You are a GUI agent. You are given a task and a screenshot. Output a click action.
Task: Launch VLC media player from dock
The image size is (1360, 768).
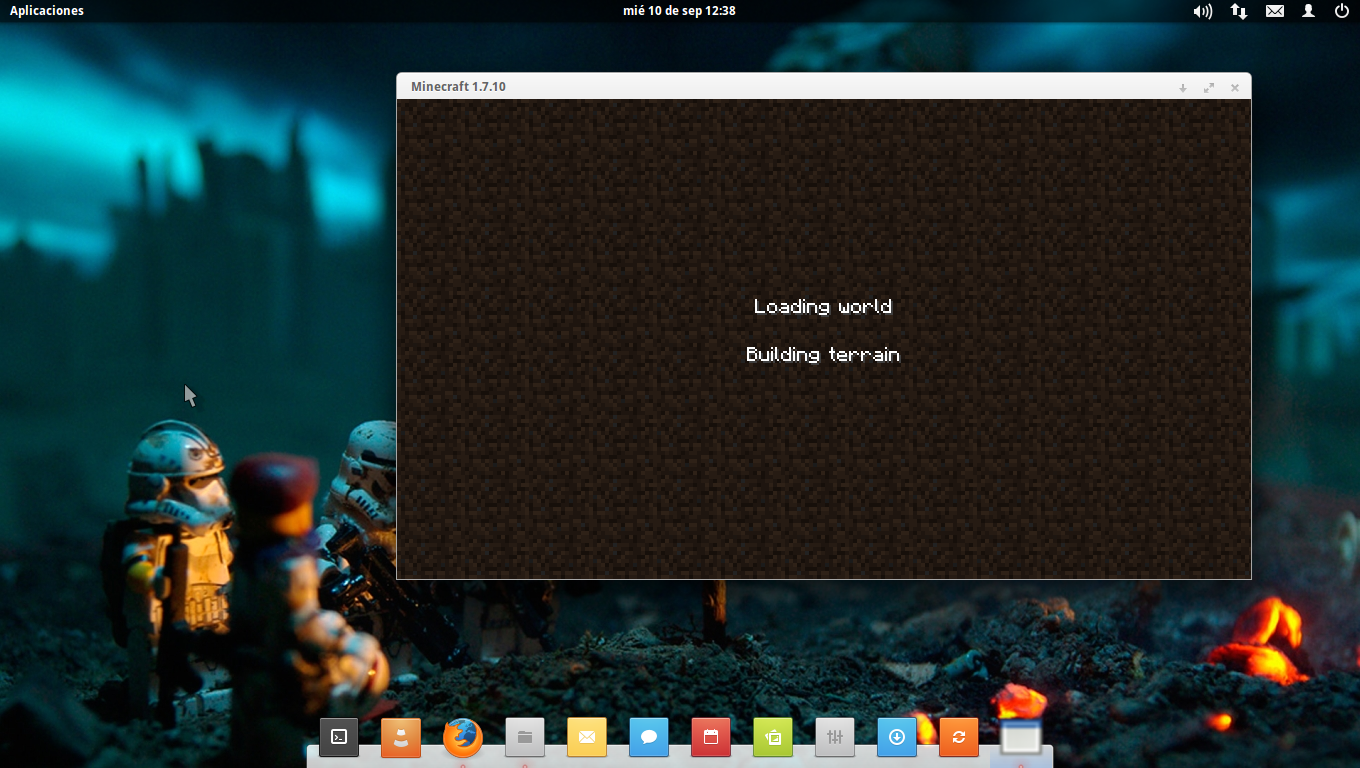401,737
